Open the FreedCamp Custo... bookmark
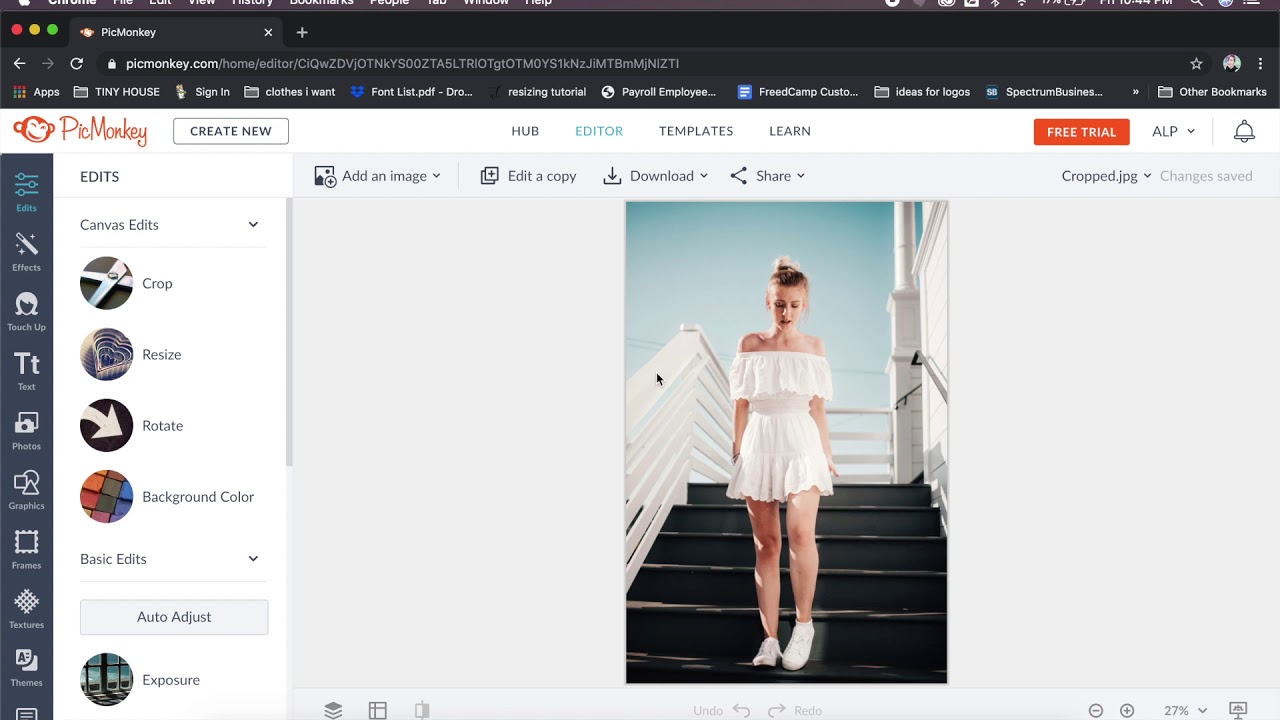 [x=798, y=92]
